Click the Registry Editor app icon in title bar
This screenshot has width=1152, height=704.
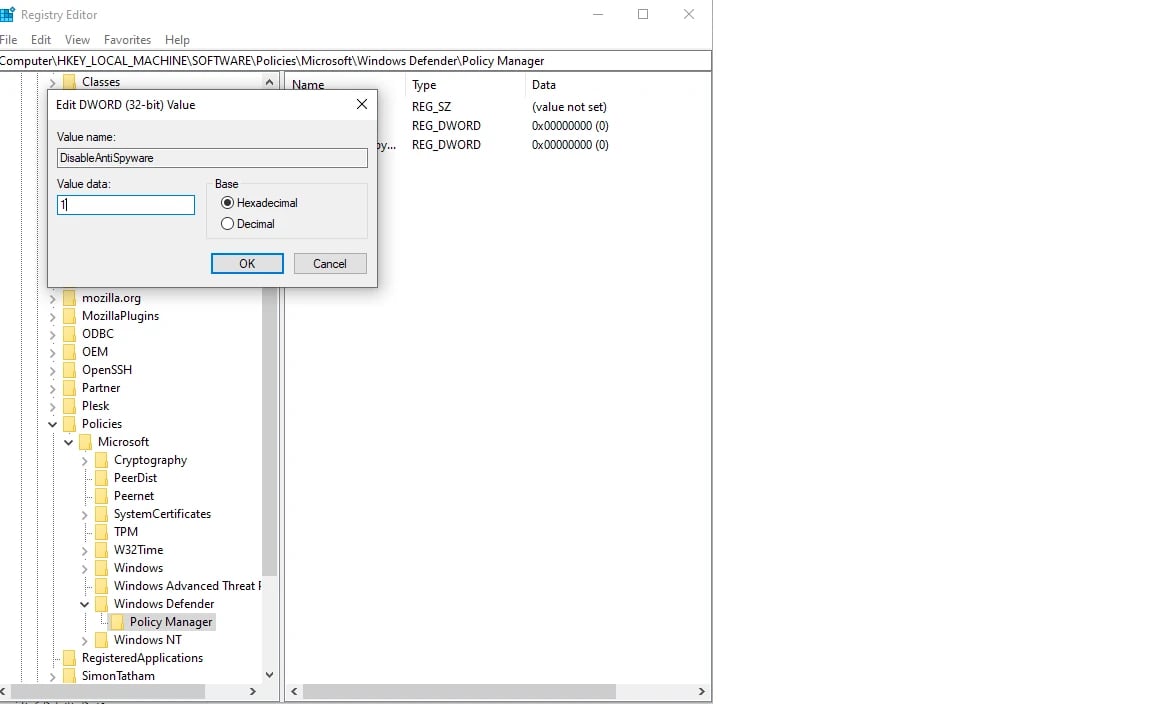7,14
